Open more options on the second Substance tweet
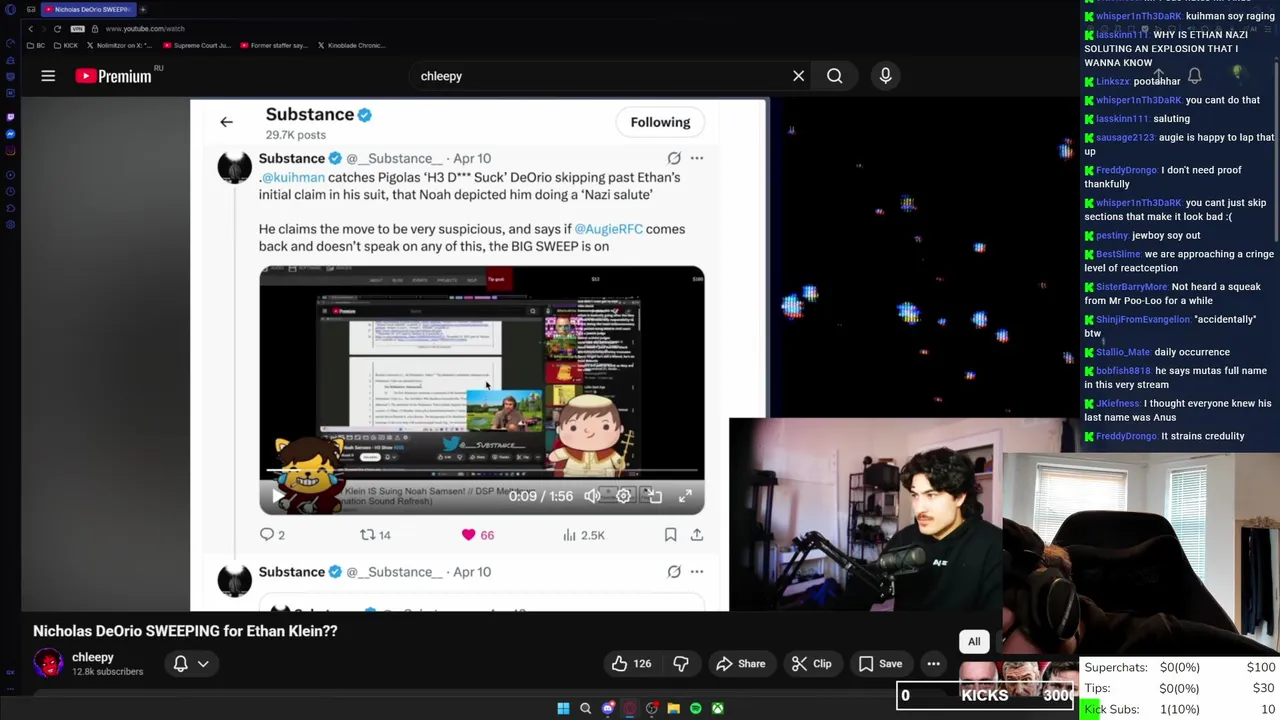Image resolution: width=1280 pixels, height=720 pixels. point(697,572)
